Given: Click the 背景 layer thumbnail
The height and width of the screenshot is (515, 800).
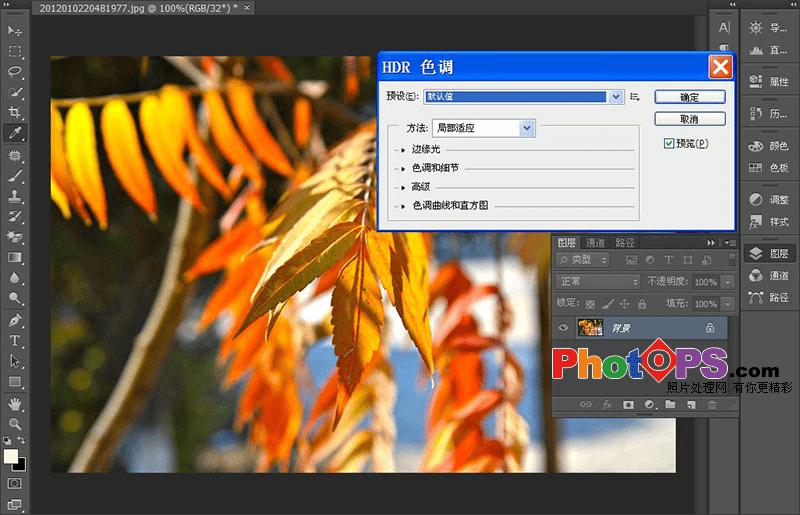Looking at the screenshot, I should point(590,328).
